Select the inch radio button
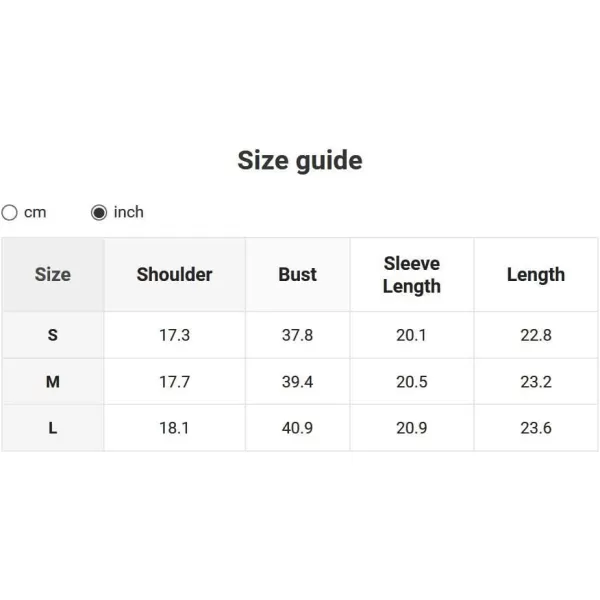 pyautogui.click(x=99, y=212)
